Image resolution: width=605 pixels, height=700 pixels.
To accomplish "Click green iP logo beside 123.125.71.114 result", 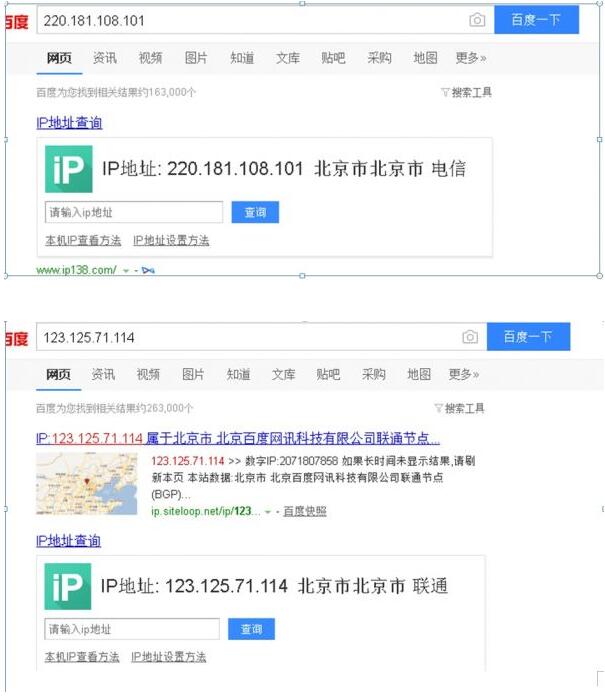I will (x=68, y=586).
